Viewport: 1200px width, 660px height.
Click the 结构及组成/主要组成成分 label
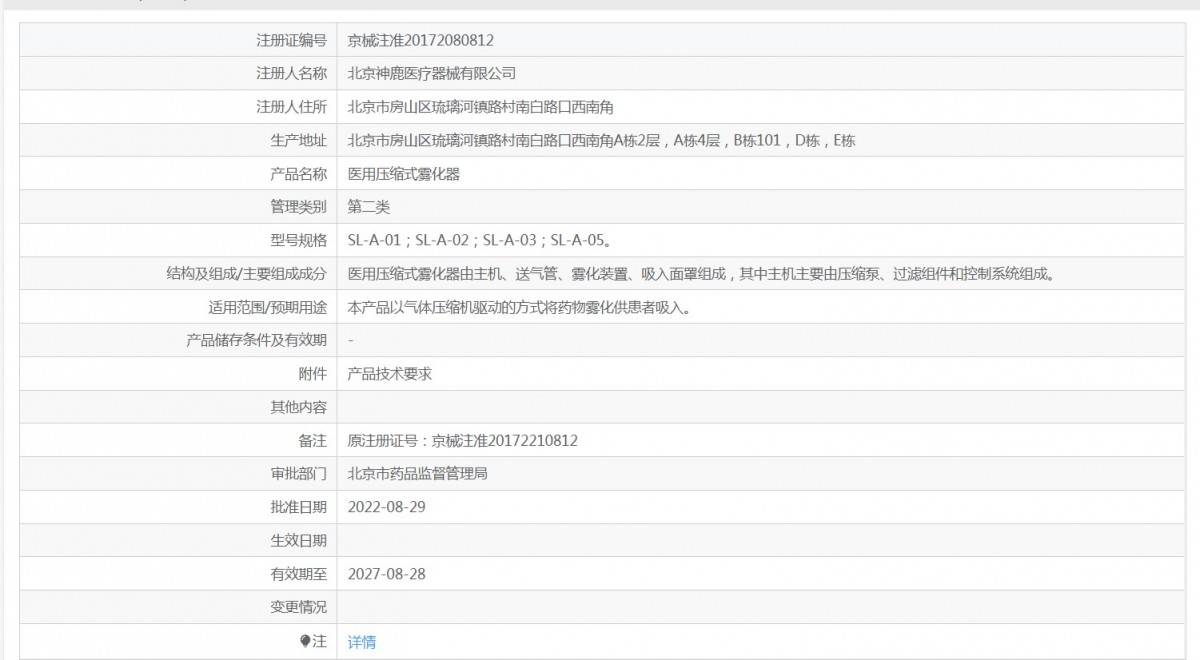coord(247,274)
